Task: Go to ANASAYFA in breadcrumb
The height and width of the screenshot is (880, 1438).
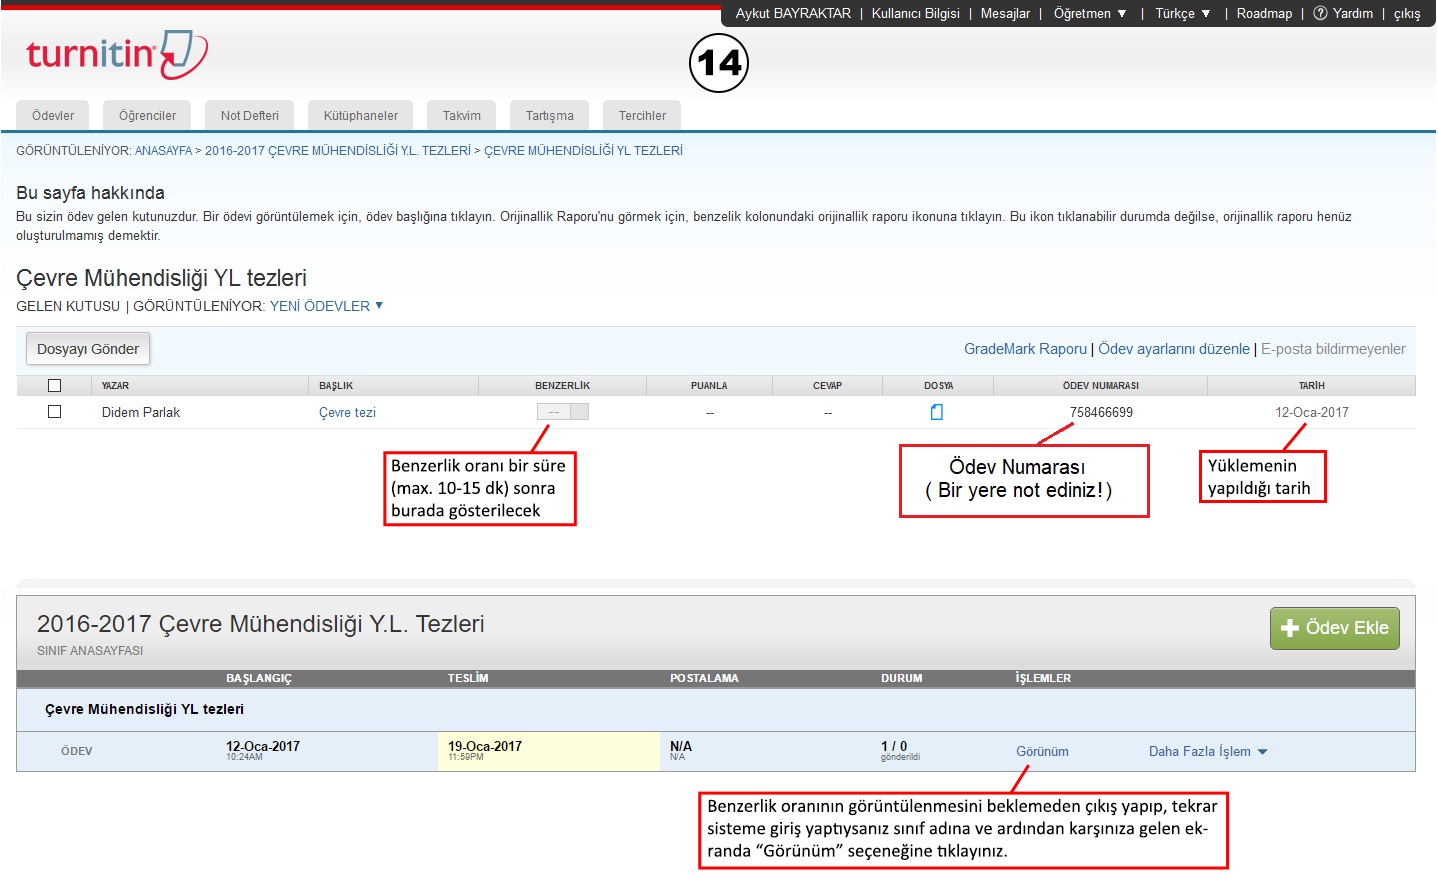Action: [163, 150]
